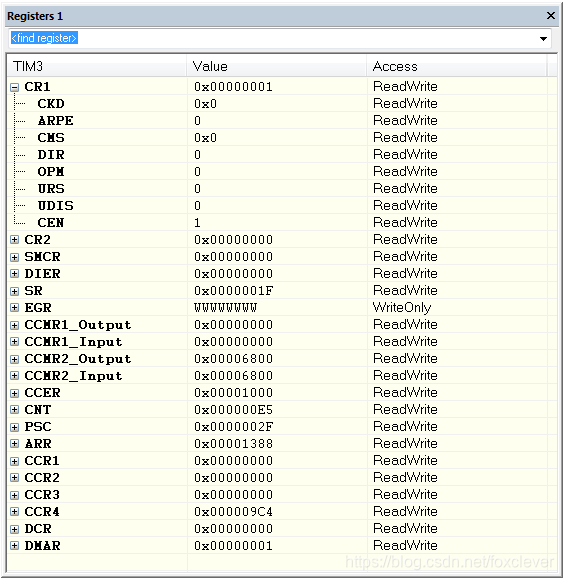
Task: Click CEN value 1
Action: click(x=197, y=223)
